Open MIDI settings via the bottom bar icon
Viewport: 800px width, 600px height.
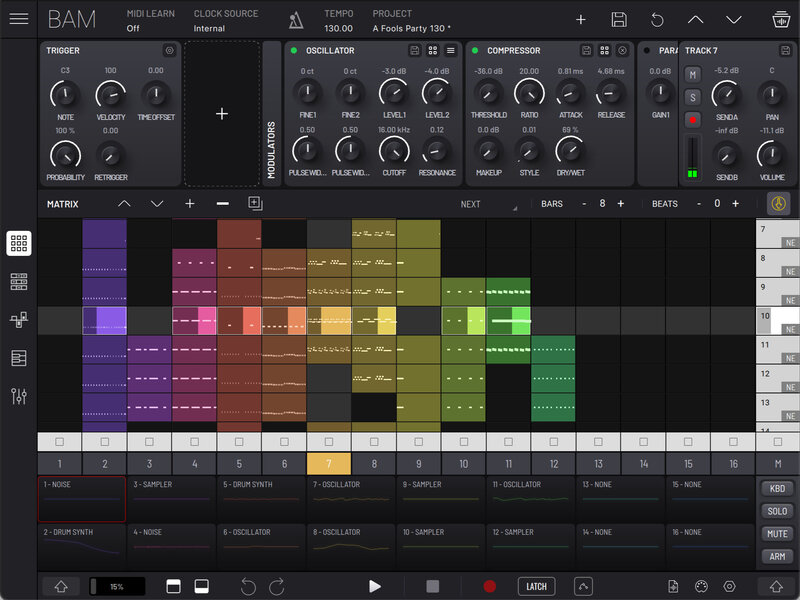tap(702, 586)
